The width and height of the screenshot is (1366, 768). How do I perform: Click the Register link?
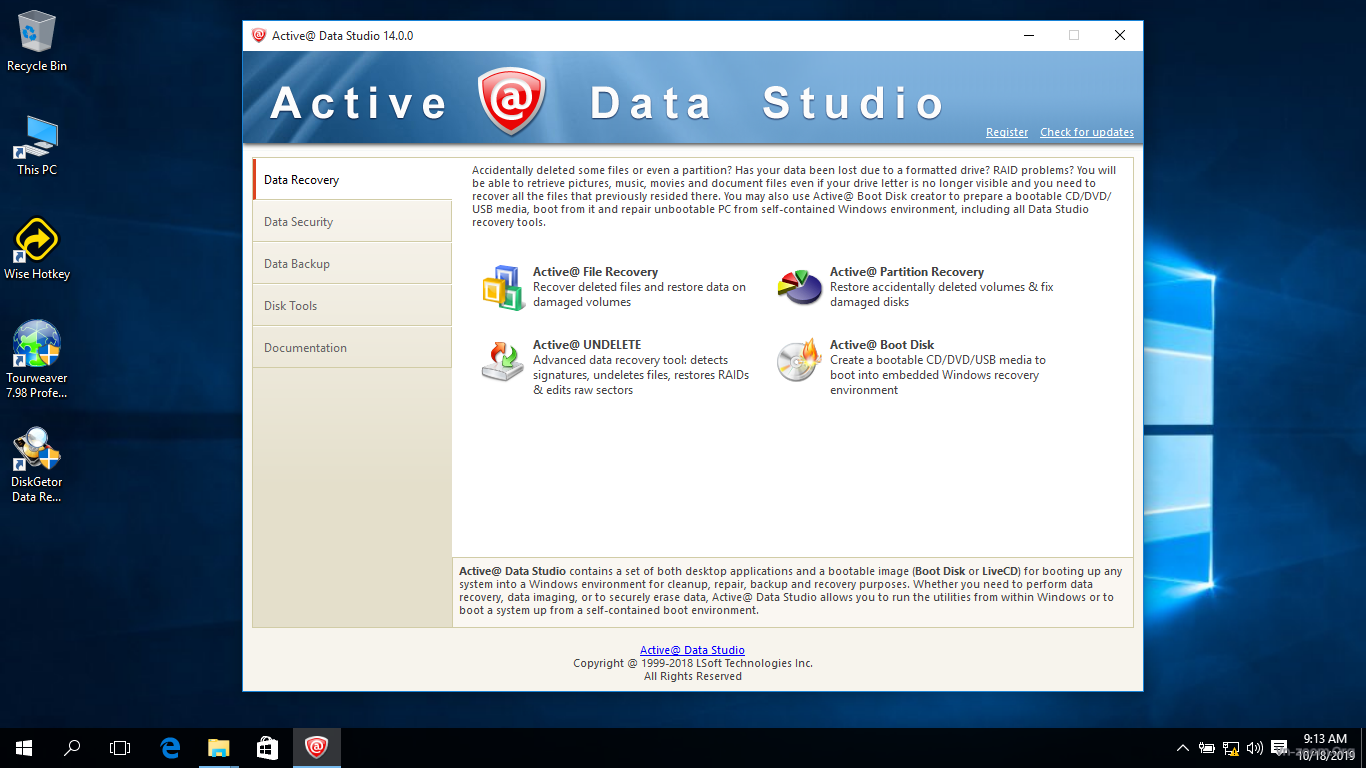point(1006,132)
